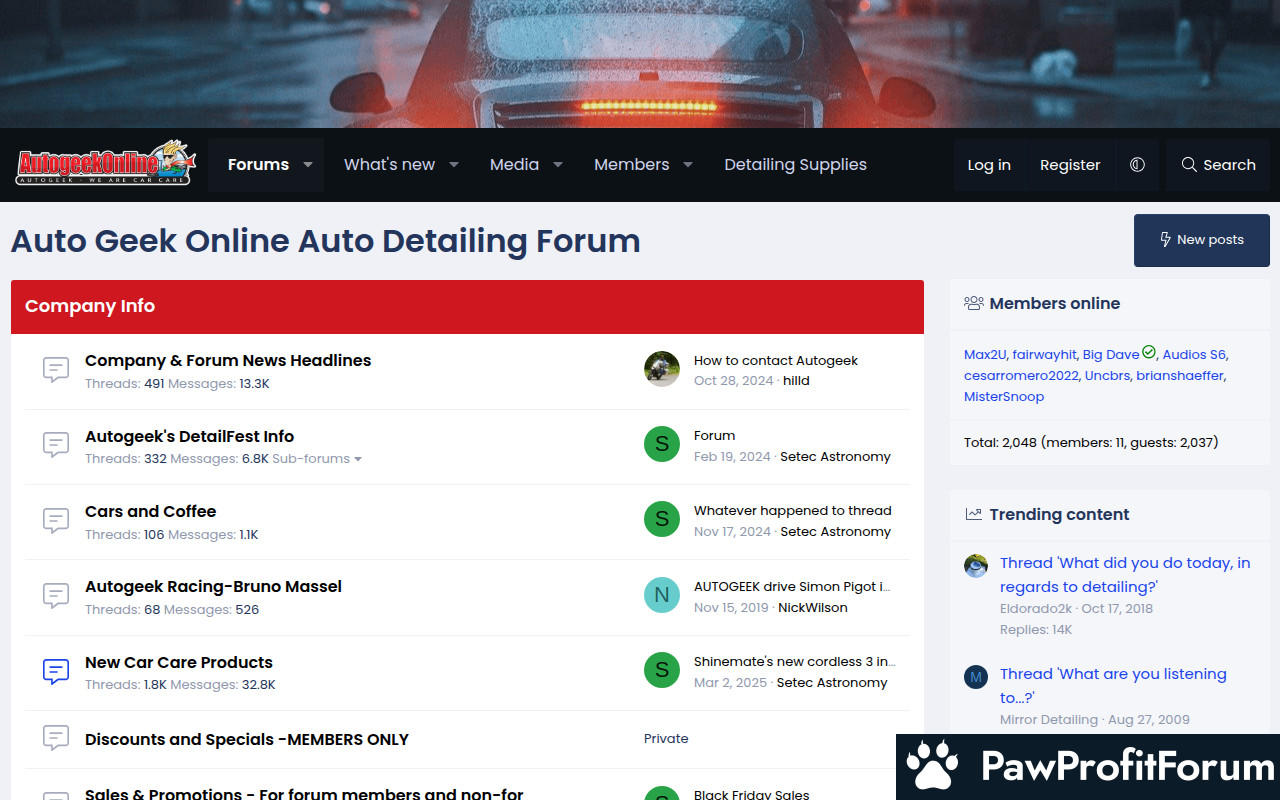Open member brianshaeffer's profile
This screenshot has height=800, width=1280.
1180,375
